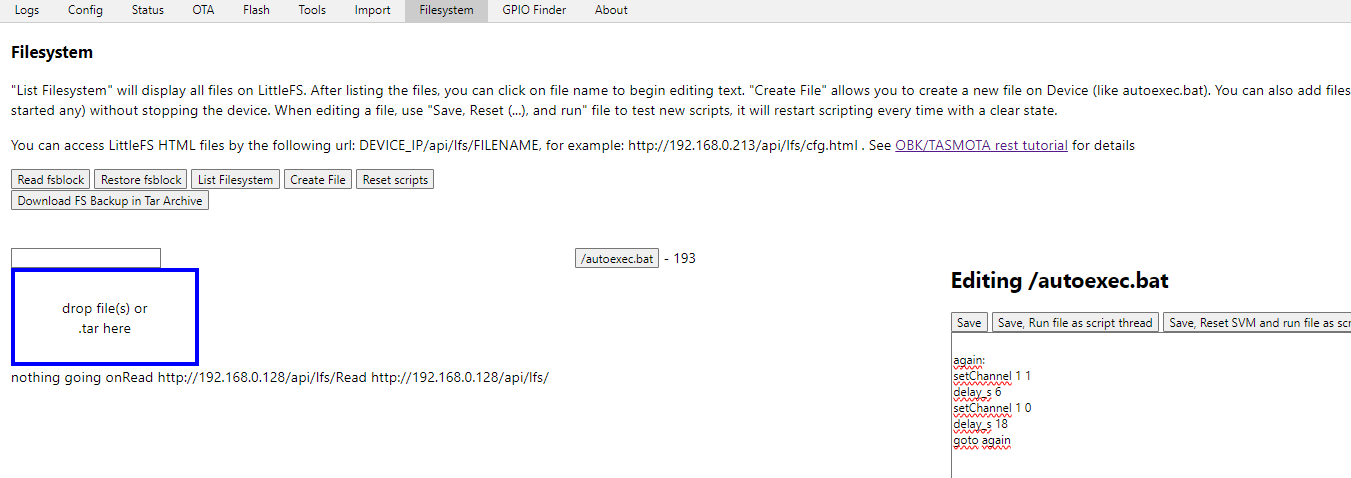Screen dimensions: 1351x478
Task: Click the Read fsblock button
Action: (50, 180)
